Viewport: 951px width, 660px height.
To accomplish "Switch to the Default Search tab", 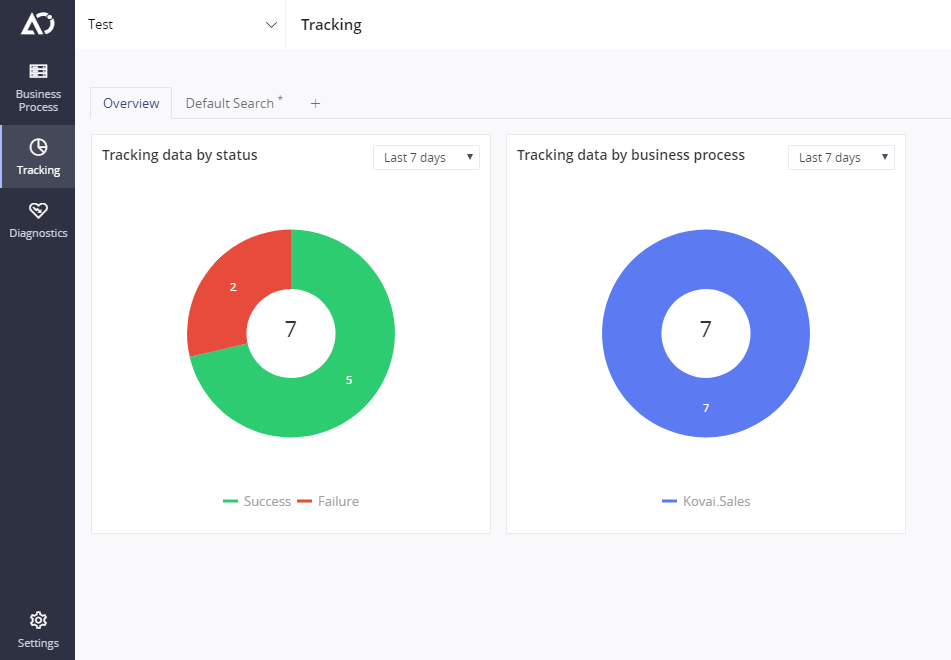I will [x=234, y=103].
